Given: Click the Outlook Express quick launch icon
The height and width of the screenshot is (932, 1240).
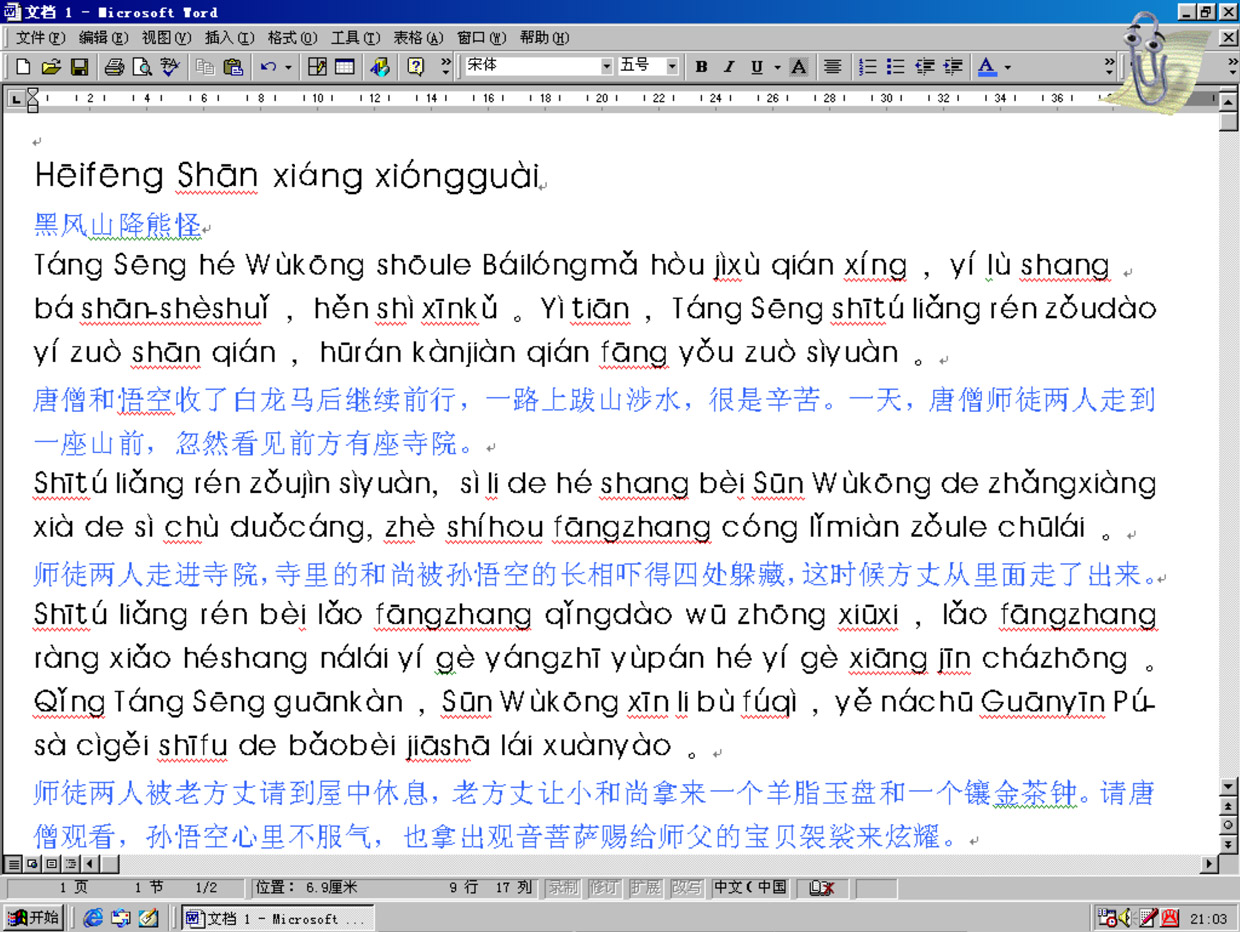Looking at the screenshot, I should pos(121,917).
